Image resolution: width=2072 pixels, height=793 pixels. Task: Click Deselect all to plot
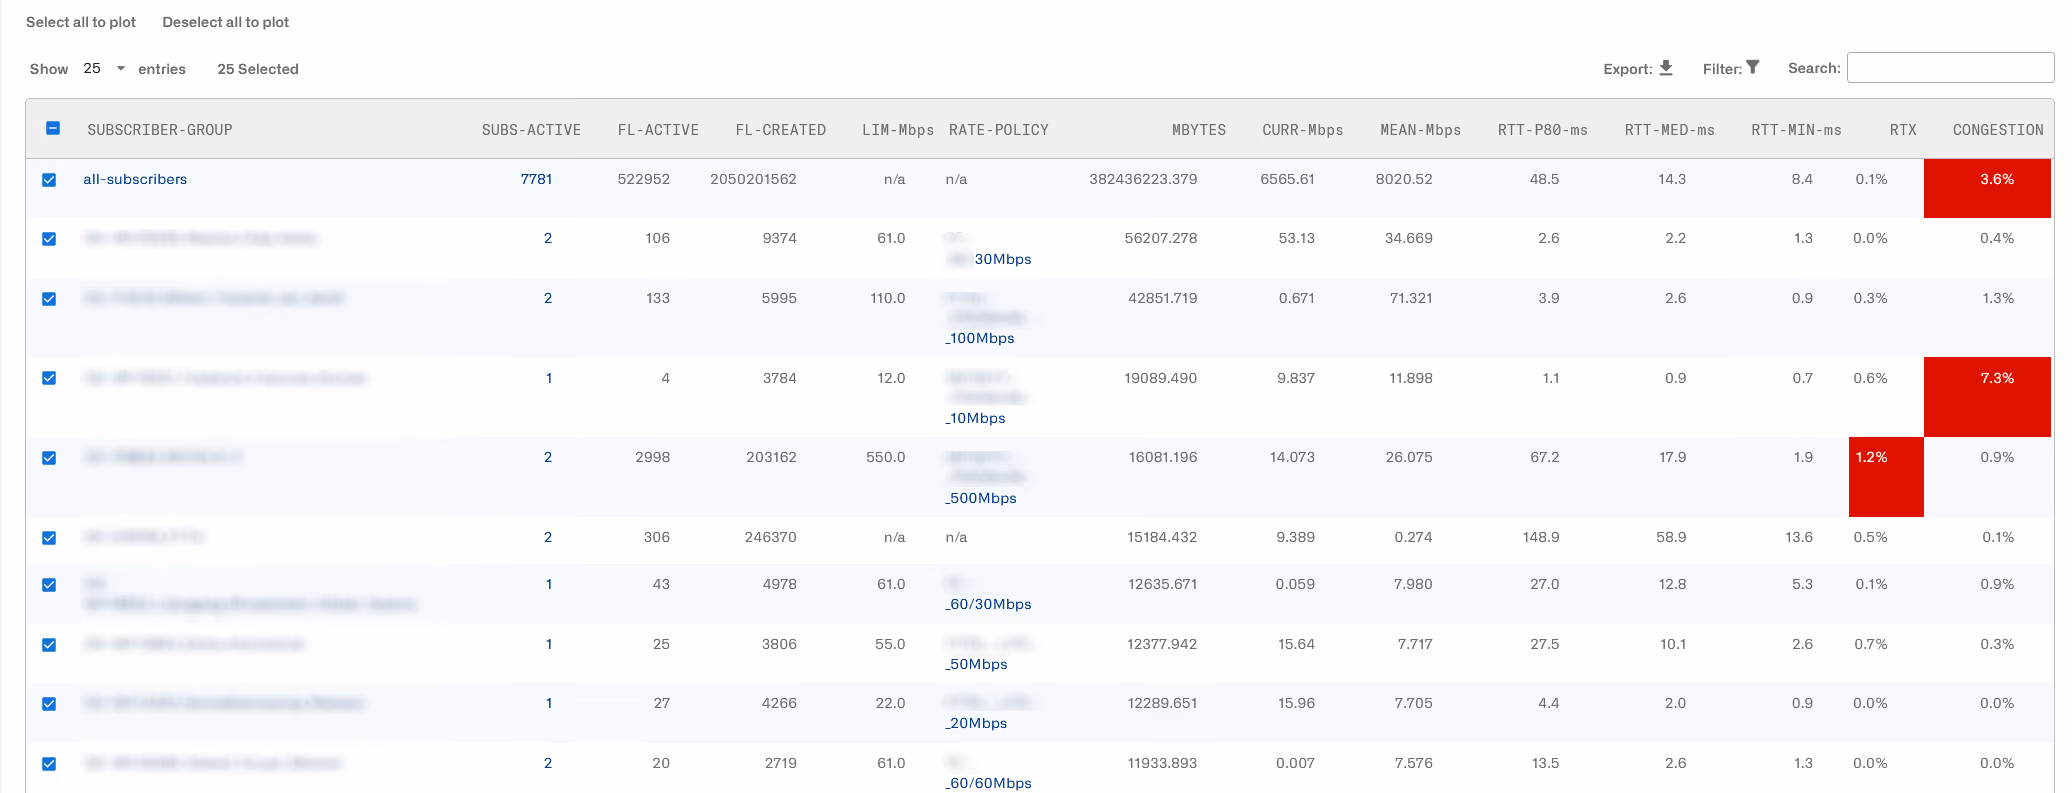[x=226, y=22]
